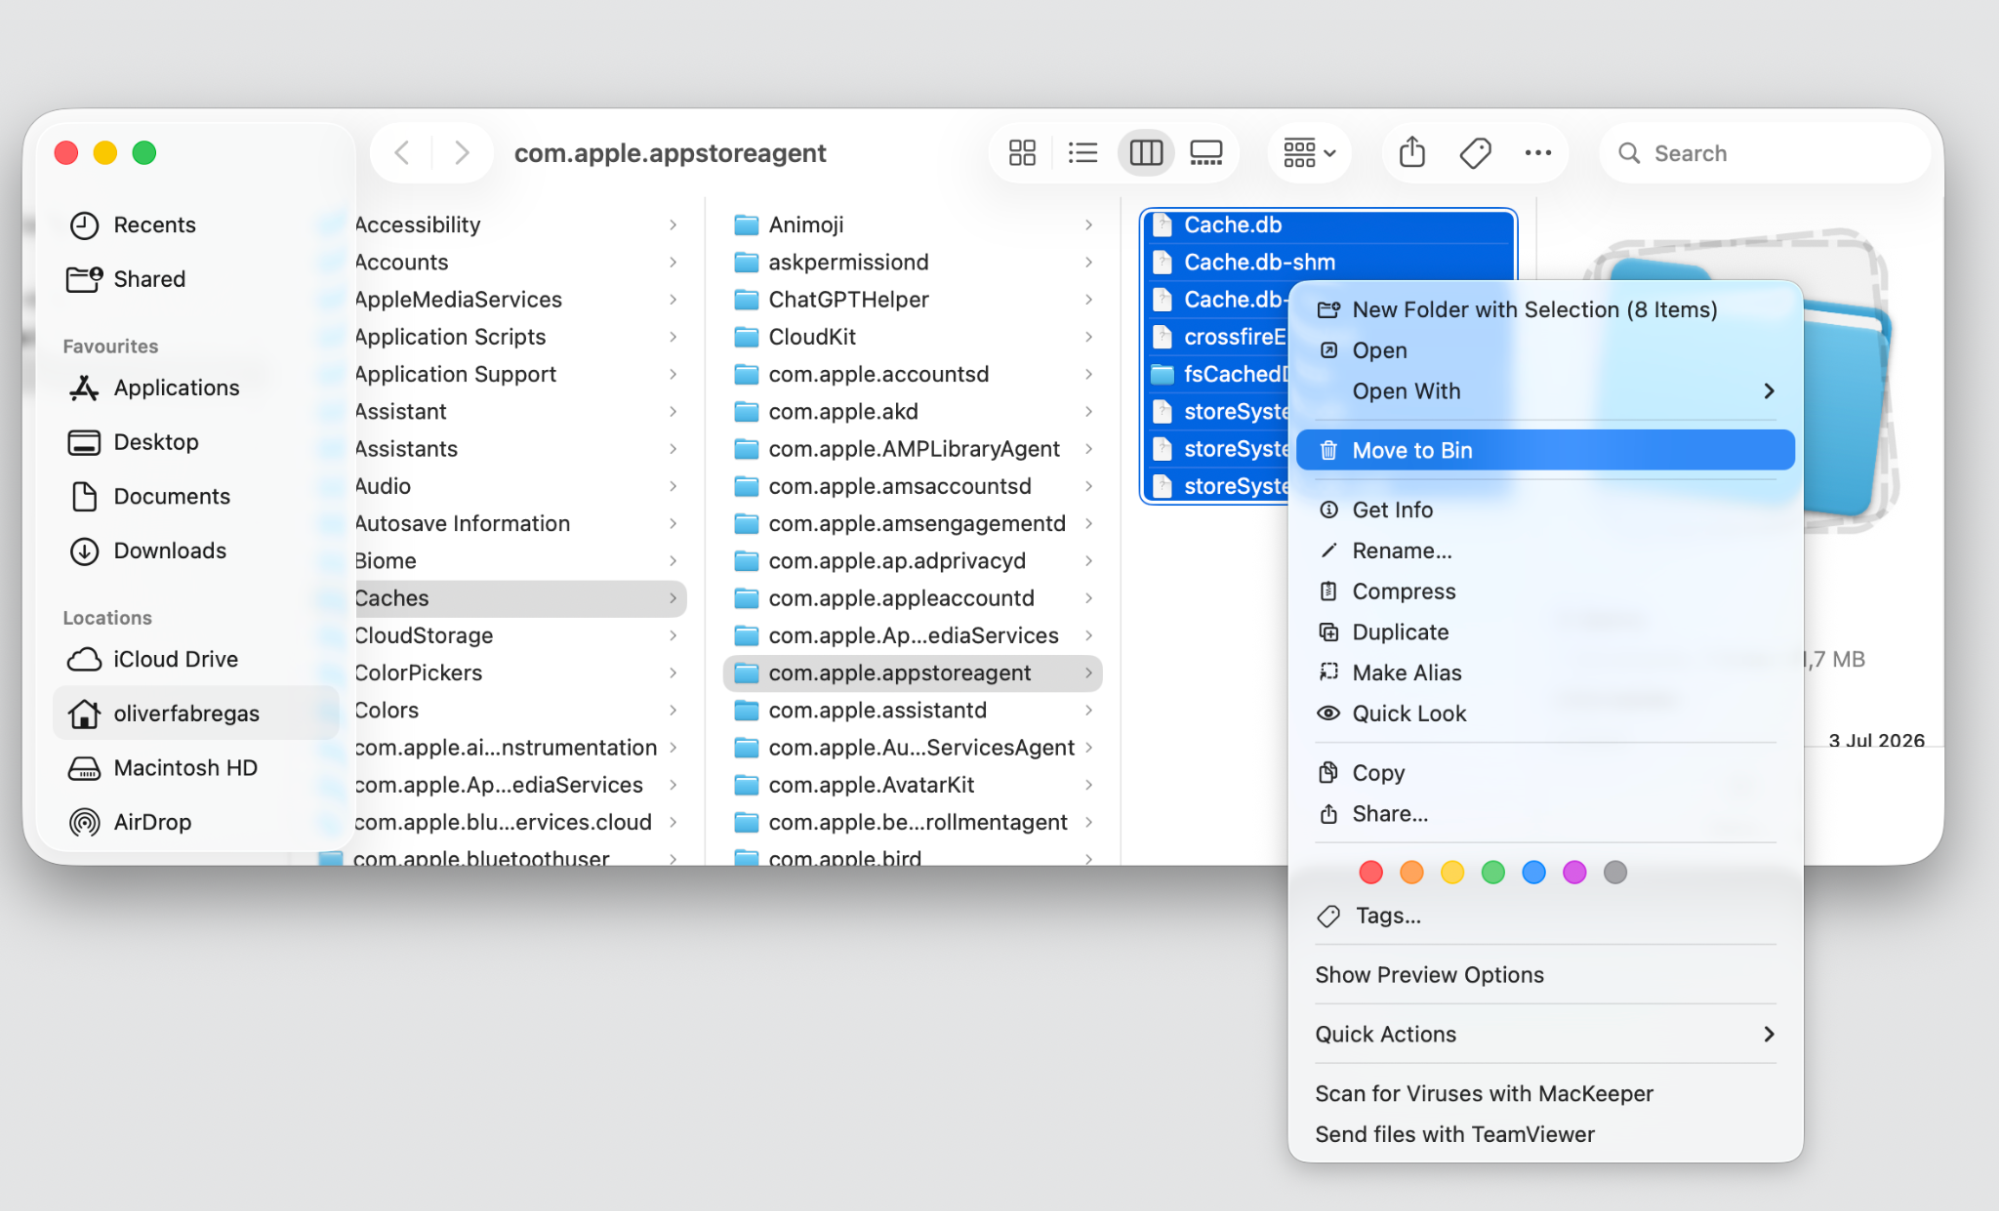This screenshot has height=1212, width=1999.
Task: Choose Tags… from the context menu
Action: click(x=1545, y=916)
